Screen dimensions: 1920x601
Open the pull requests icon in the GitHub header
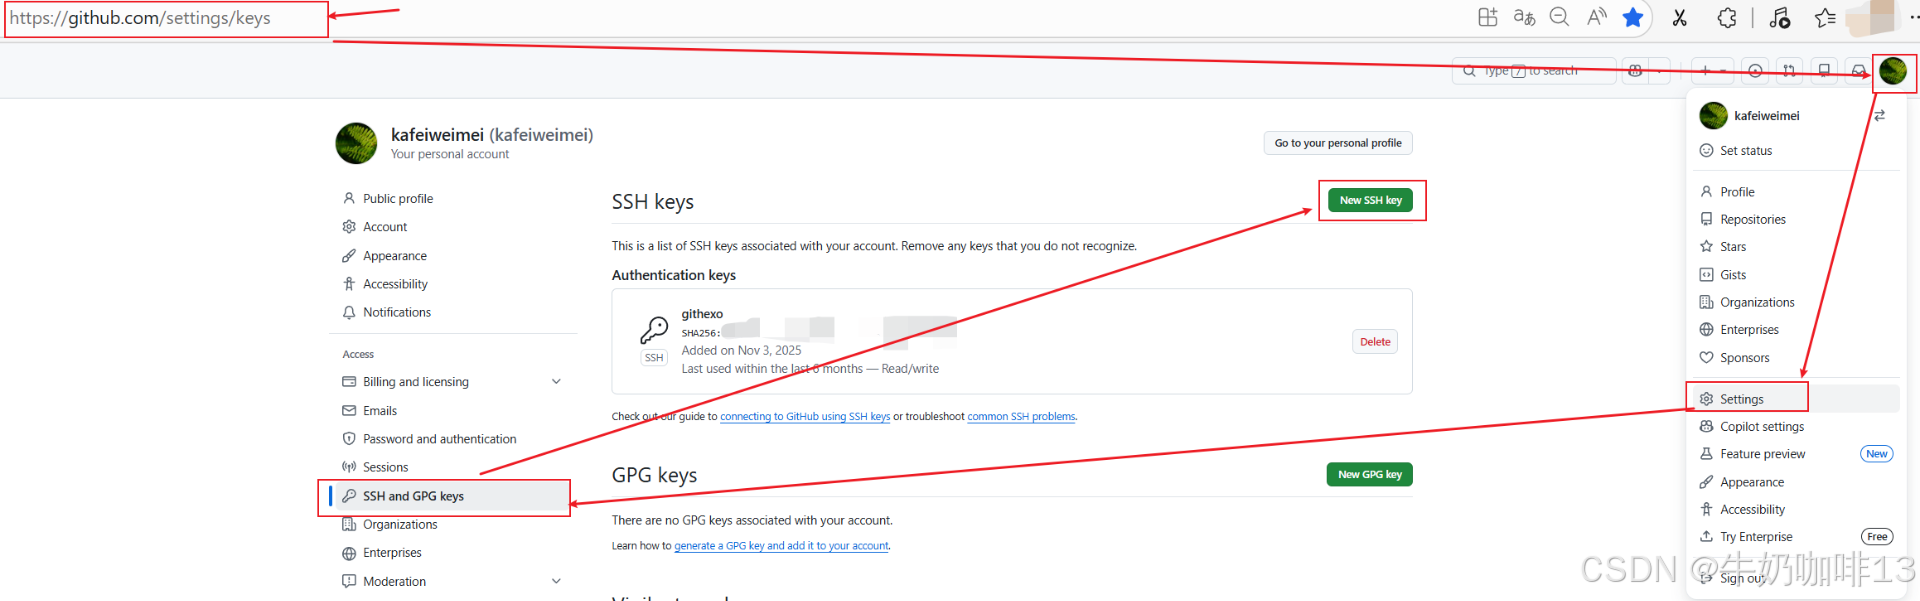point(1789,71)
